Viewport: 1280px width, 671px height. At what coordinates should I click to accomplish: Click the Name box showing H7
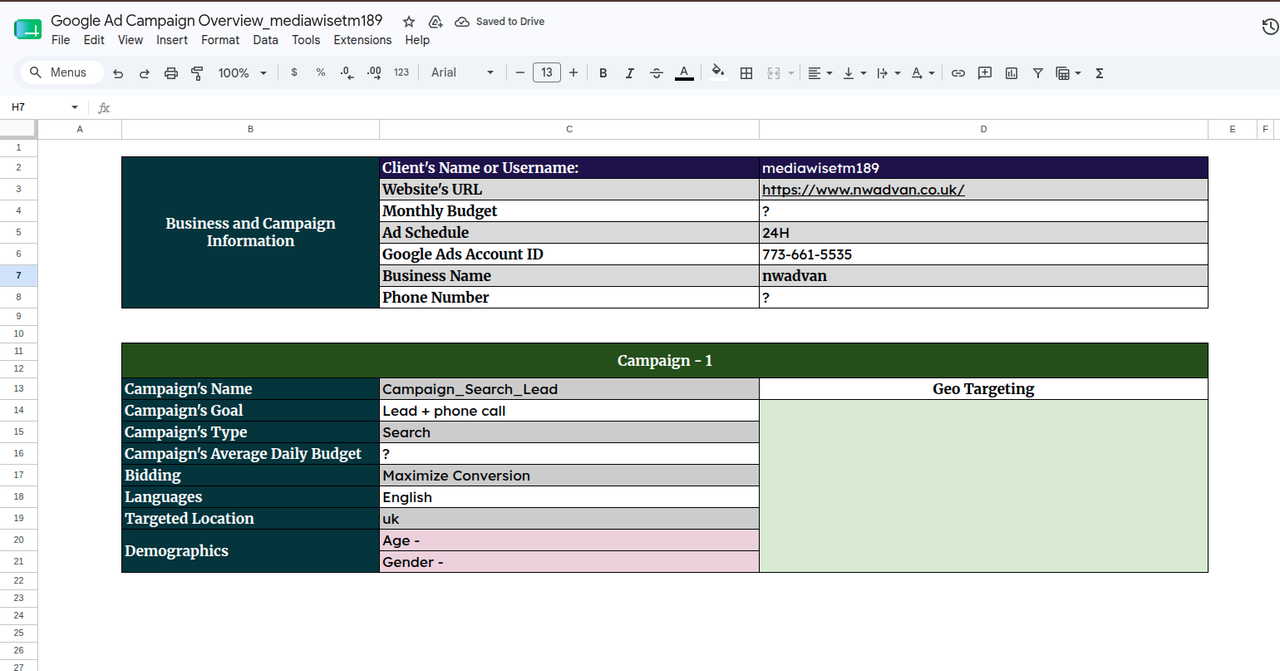click(x=45, y=107)
